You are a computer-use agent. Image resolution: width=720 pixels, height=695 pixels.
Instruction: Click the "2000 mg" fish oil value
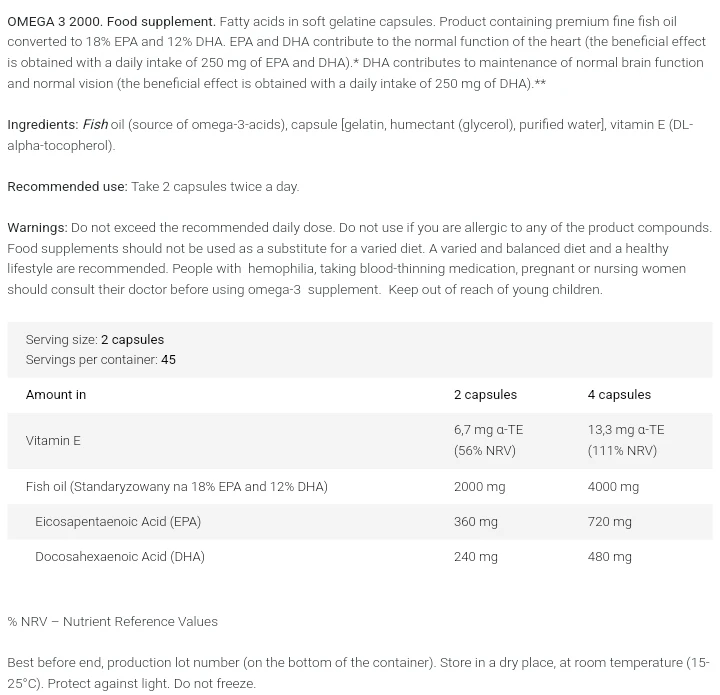[x=479, y=487]
